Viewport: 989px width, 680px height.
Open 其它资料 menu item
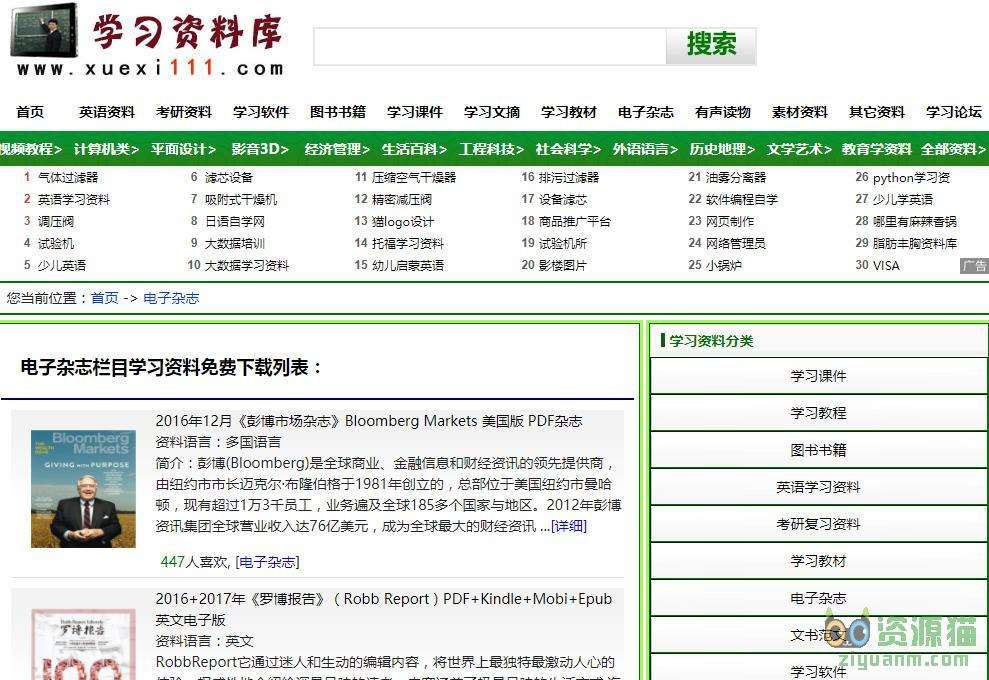click(x=876, y=112)
